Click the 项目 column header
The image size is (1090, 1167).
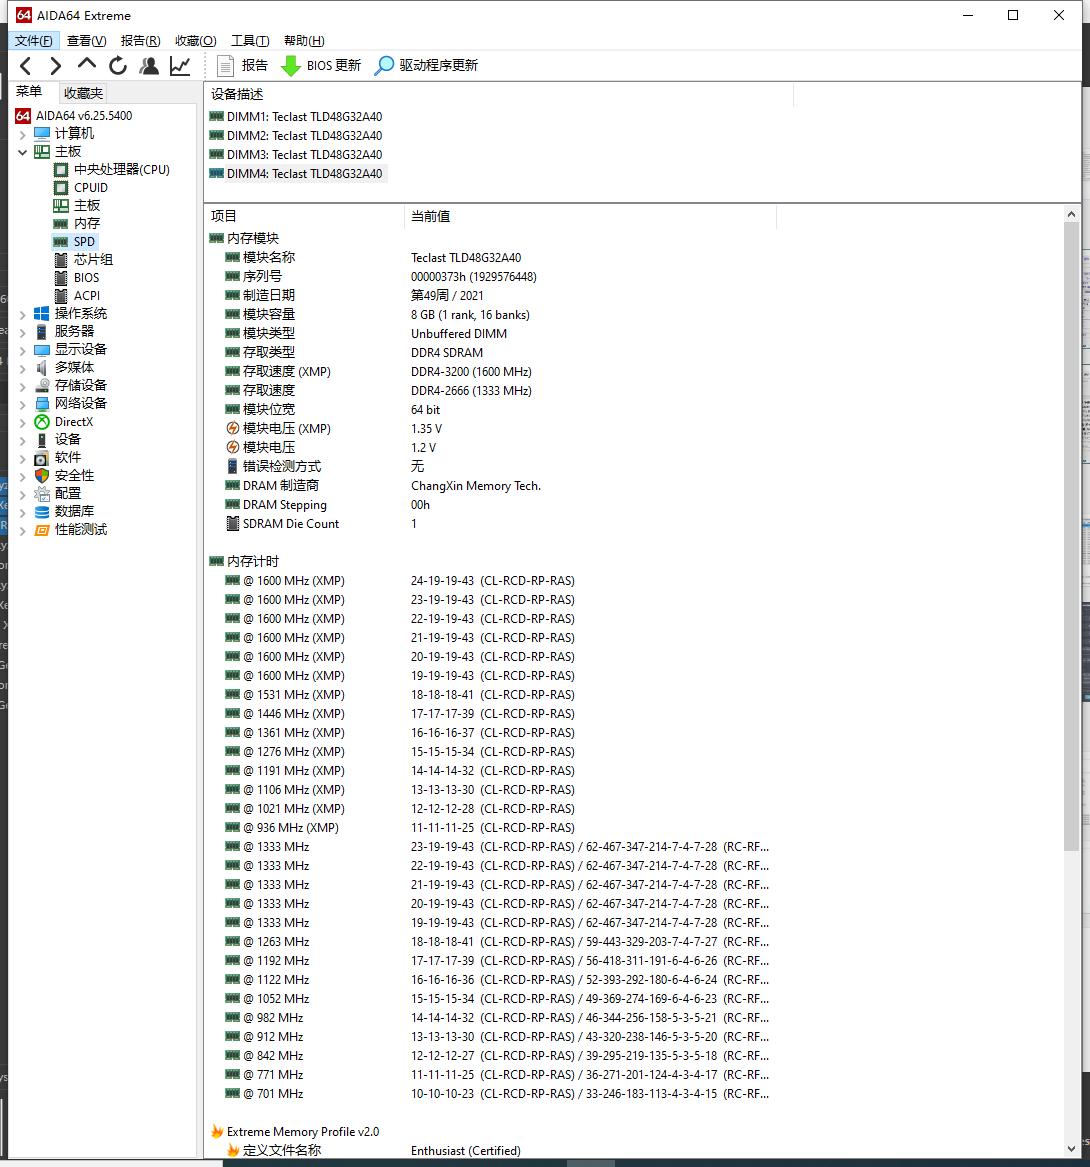pos(304,217)
